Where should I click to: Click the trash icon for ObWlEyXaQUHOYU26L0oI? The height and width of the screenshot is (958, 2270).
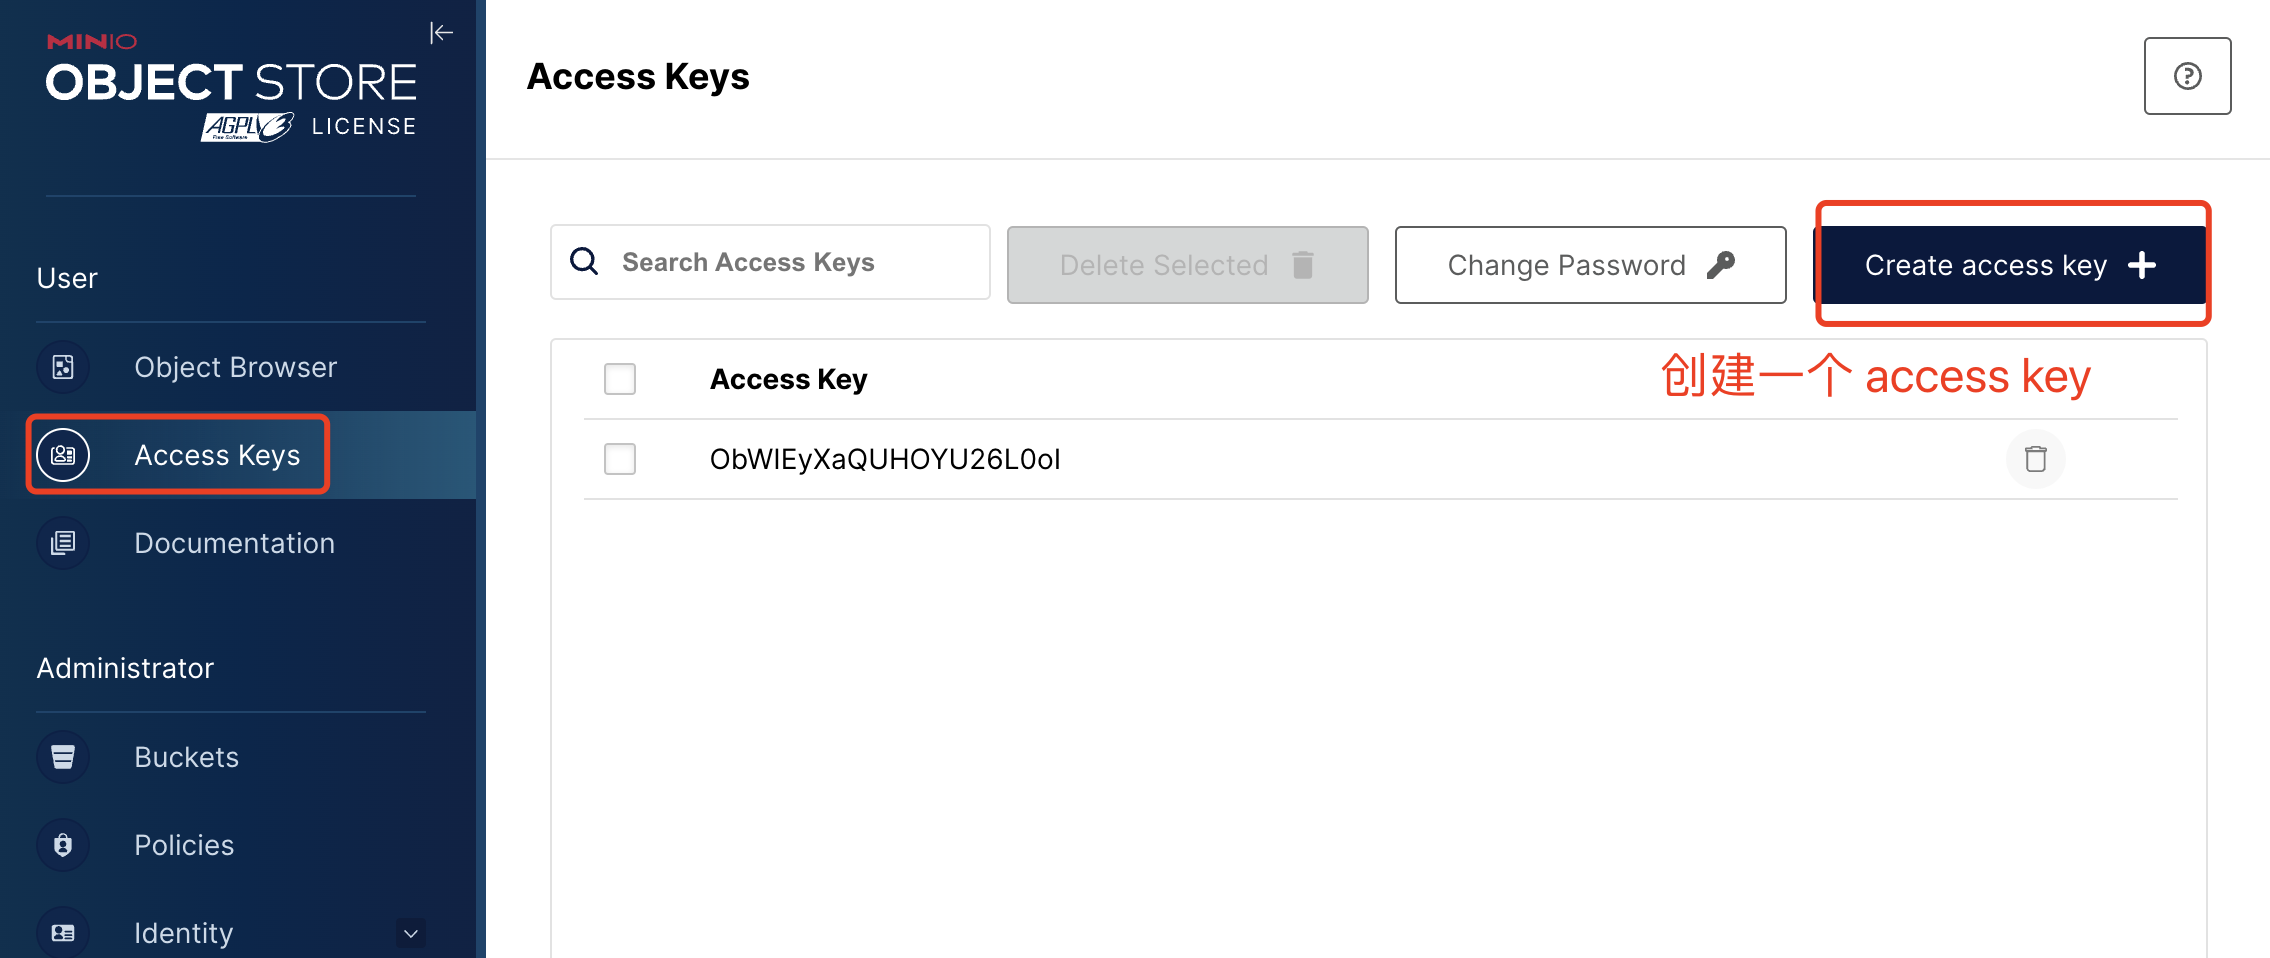point(2036,458)
